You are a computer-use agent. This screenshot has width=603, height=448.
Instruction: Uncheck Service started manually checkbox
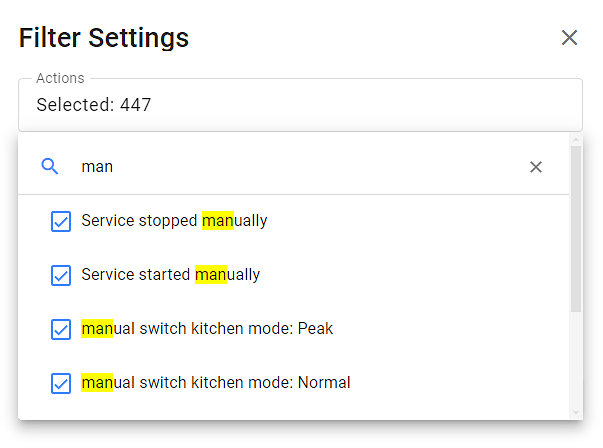(61, 275)
